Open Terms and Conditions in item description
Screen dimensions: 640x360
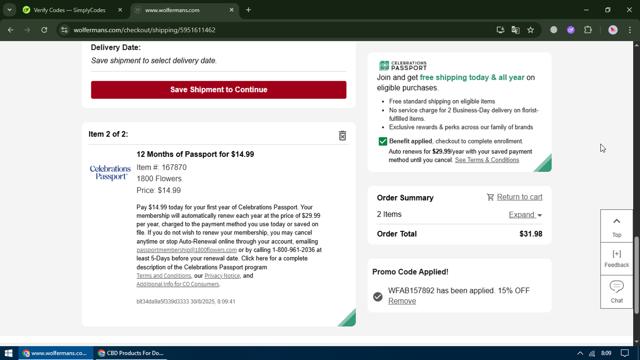[164, 276]
